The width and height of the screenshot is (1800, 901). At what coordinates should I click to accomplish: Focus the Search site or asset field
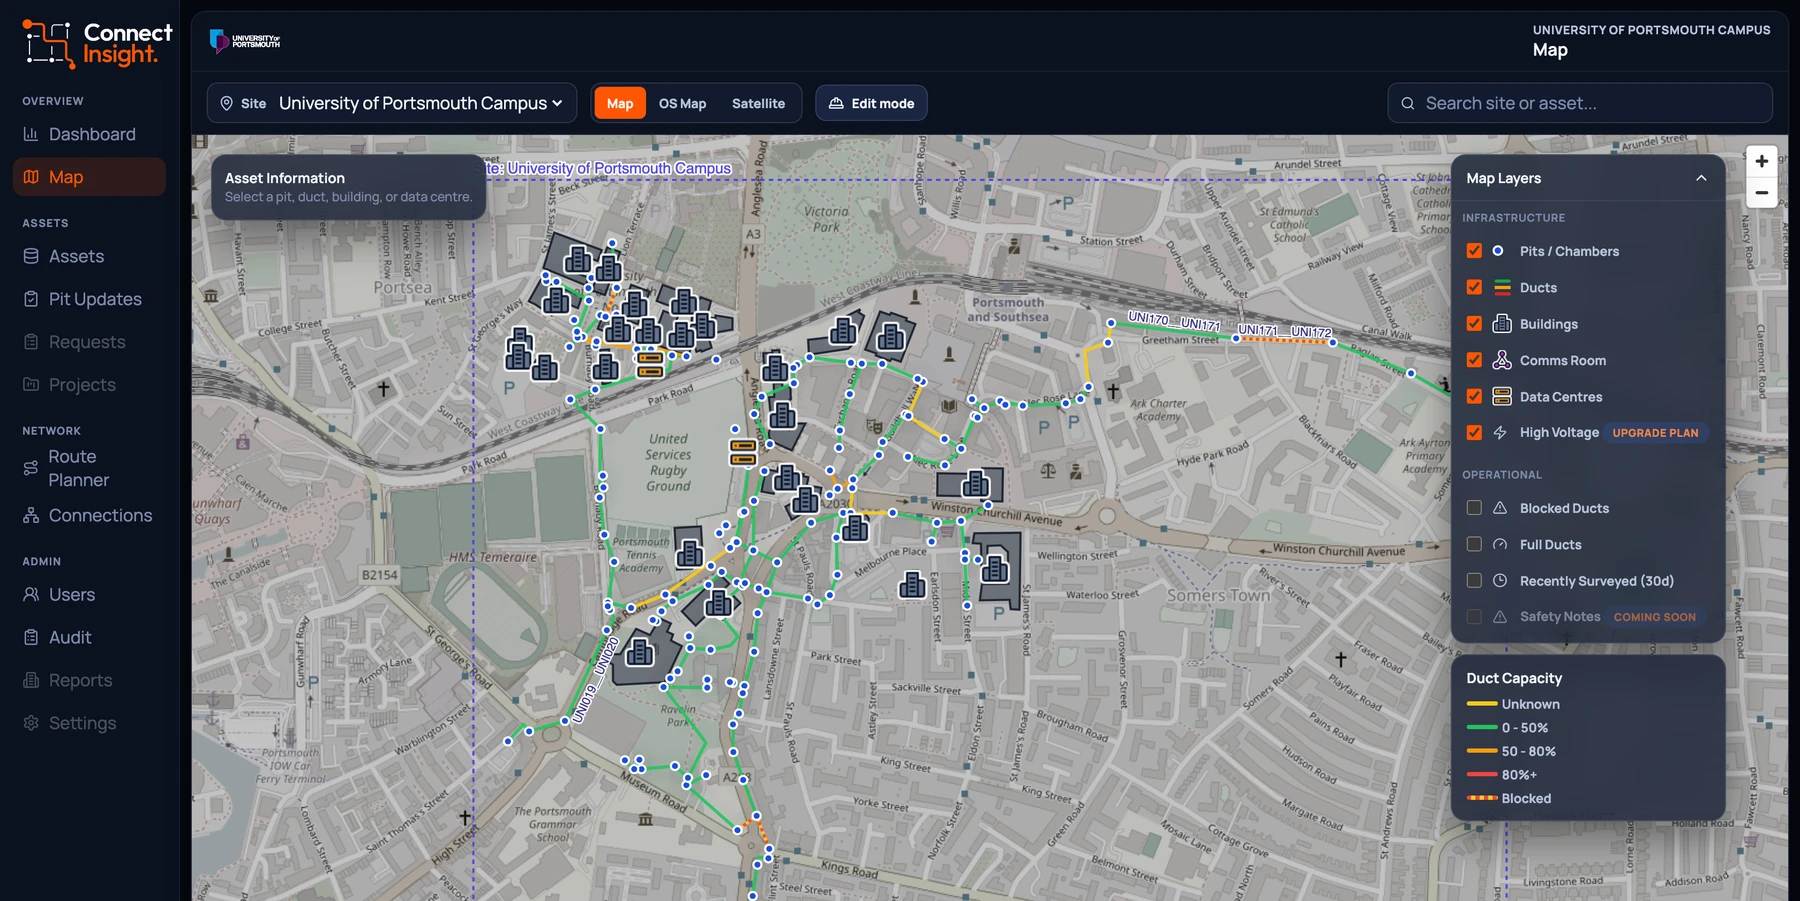click(x=1580, y=103)
